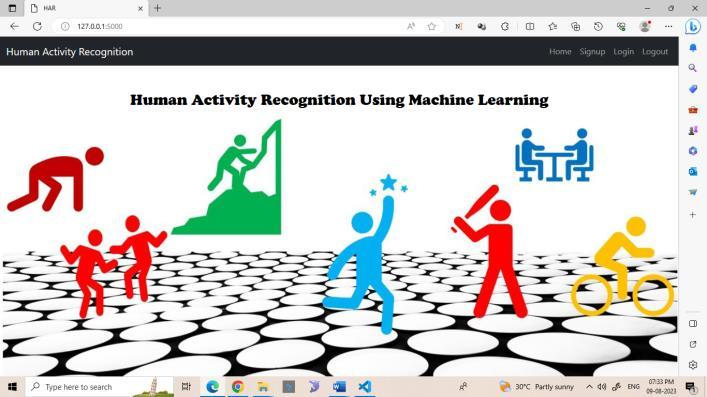Select Logout in the navigation bar
This screenshot has width=707, height=397.
pos(655,51)
